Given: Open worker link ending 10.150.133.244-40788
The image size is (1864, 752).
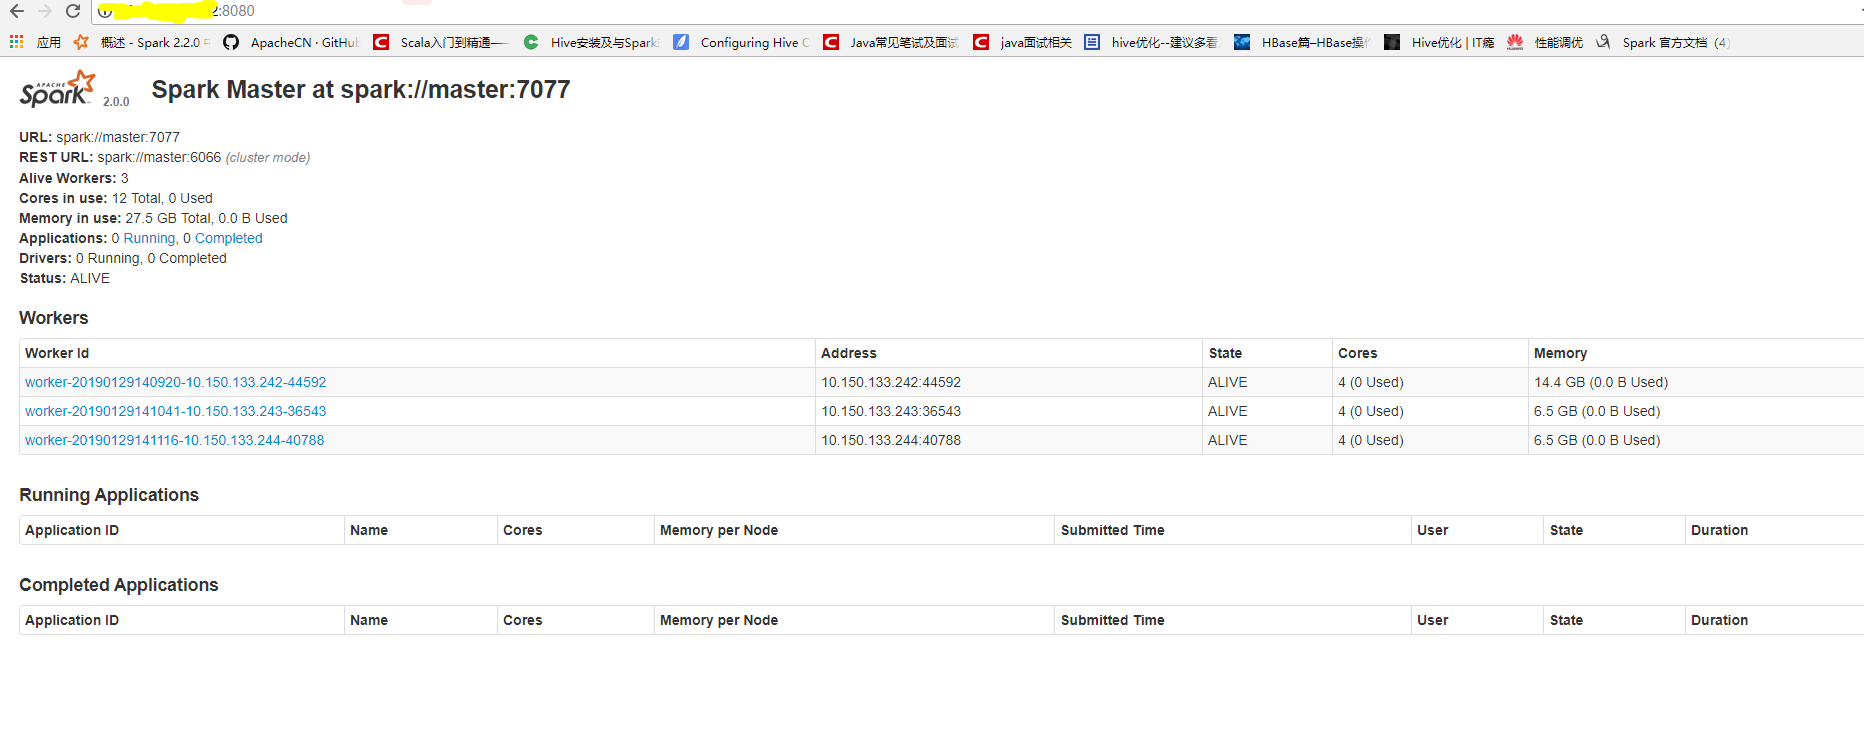Looking at the screenshot, I should click(174, 440).
